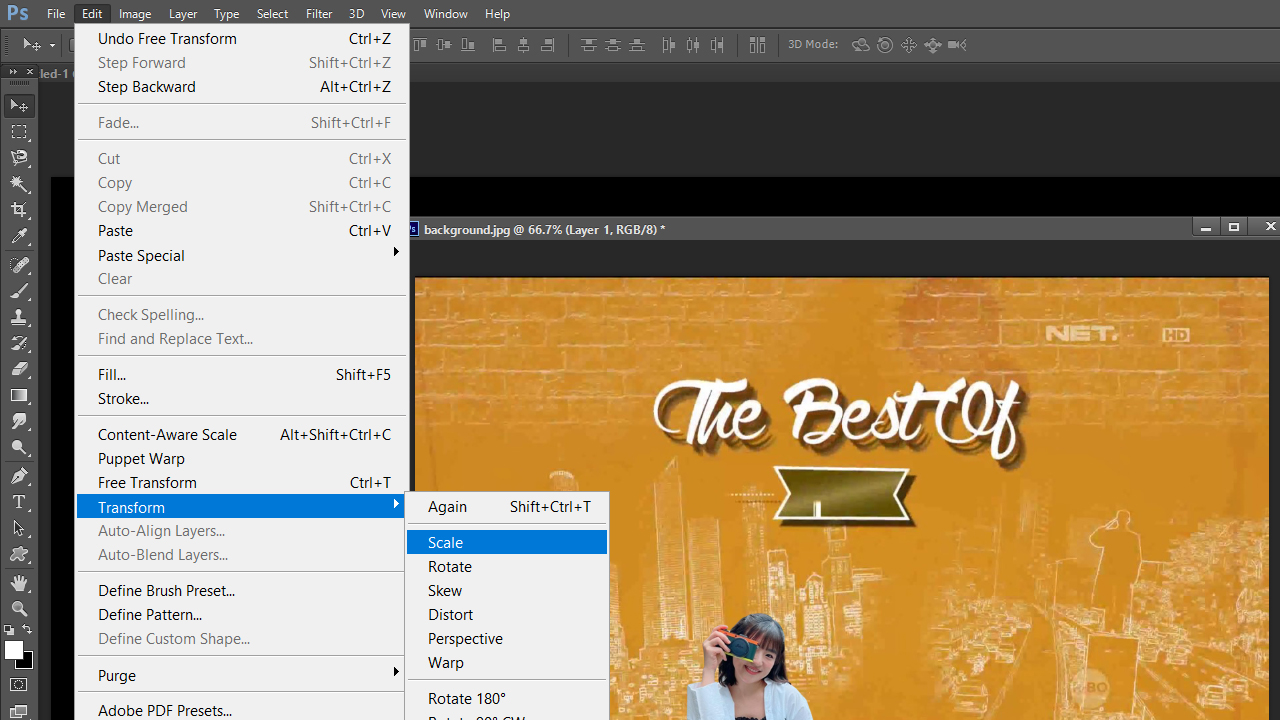Select the Horizontal Type tool
The image size is (1280, 720).
19,502
